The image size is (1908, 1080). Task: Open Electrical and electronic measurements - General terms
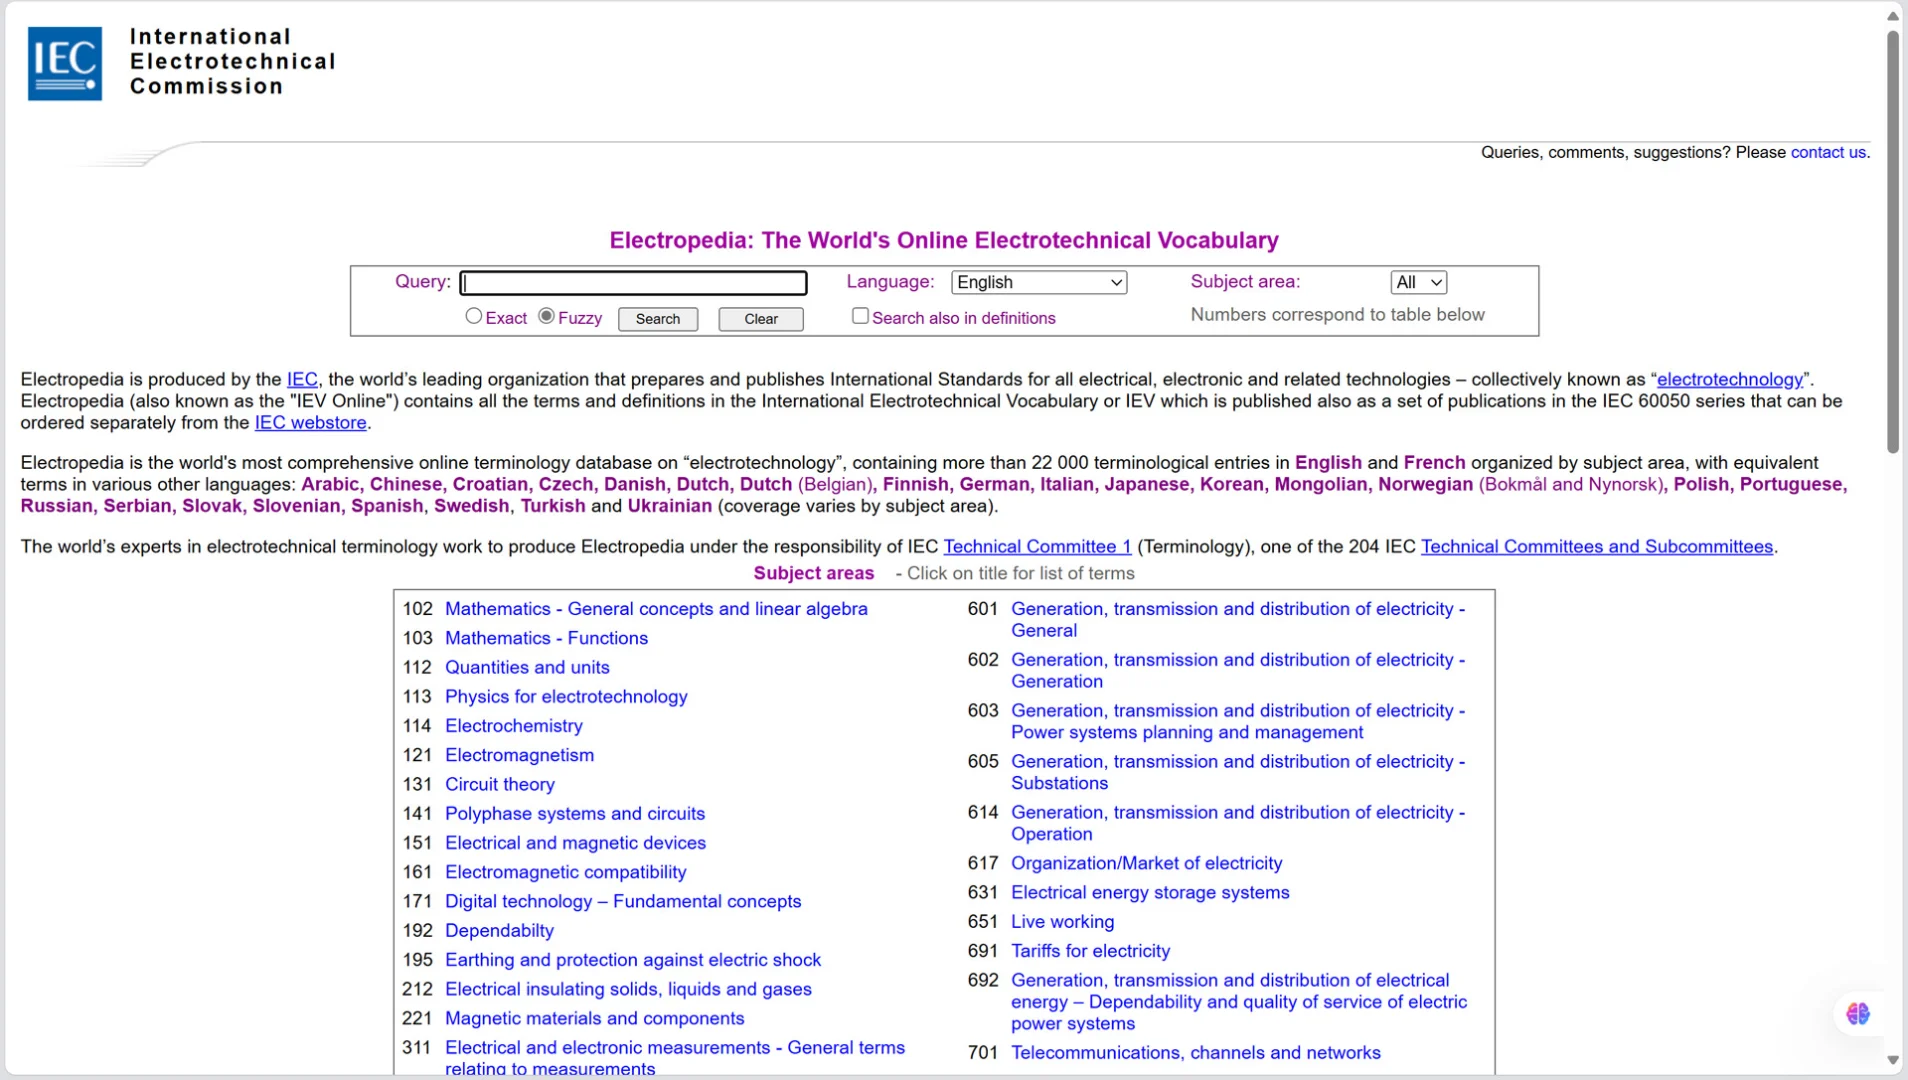tap(675, 1058)
